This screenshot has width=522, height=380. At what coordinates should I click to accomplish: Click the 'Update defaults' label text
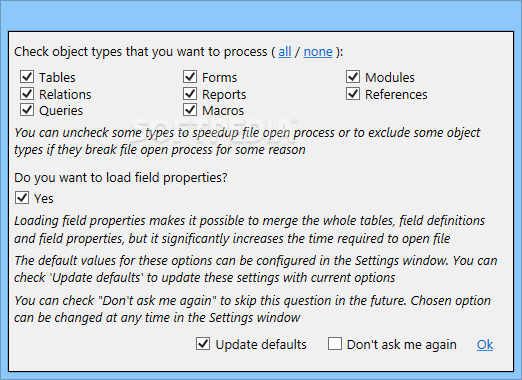pyautogui.click(x=261, y=345)
